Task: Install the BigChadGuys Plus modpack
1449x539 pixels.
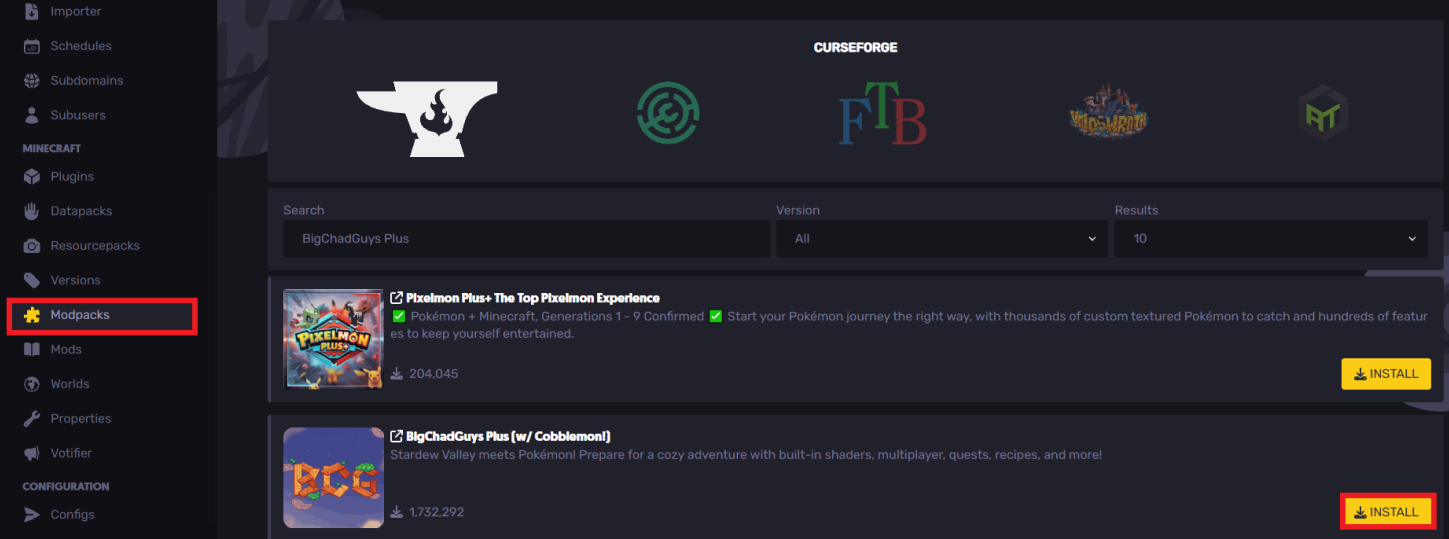Action: (x=1386, y=512)
